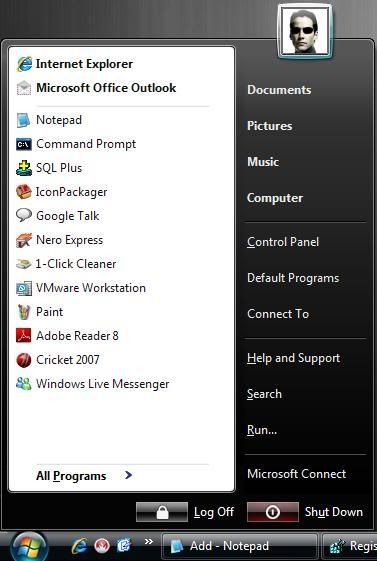Click the Google Talk text label
377x561 pixels.
pos(68,216)
